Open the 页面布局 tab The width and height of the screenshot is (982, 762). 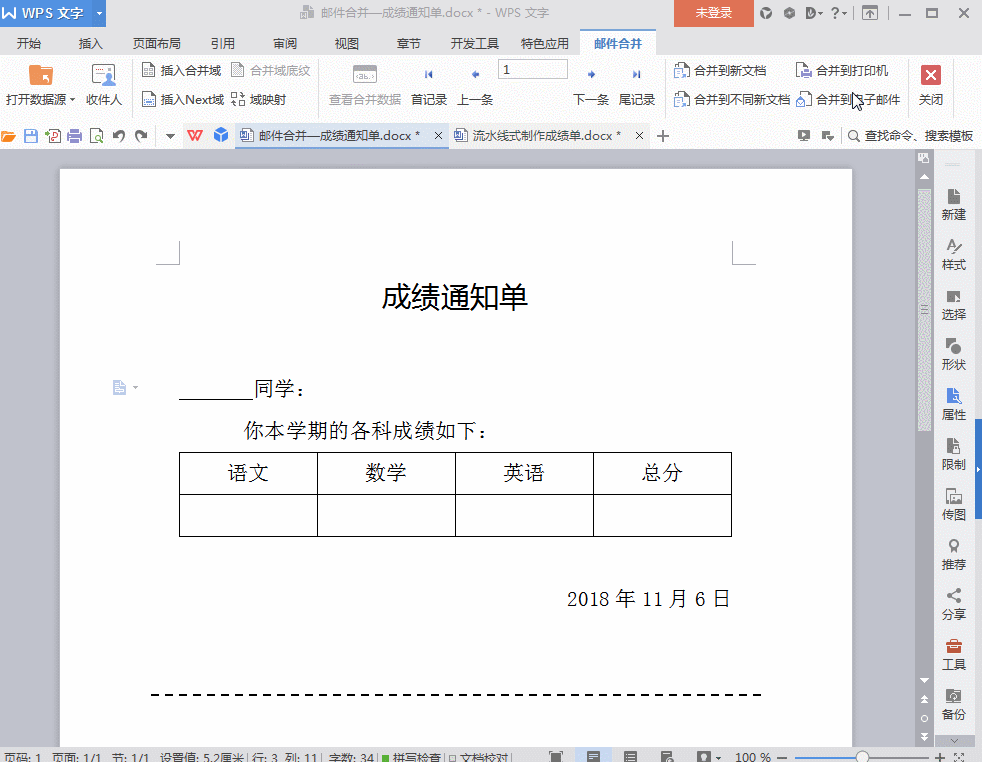pos(157,43)
